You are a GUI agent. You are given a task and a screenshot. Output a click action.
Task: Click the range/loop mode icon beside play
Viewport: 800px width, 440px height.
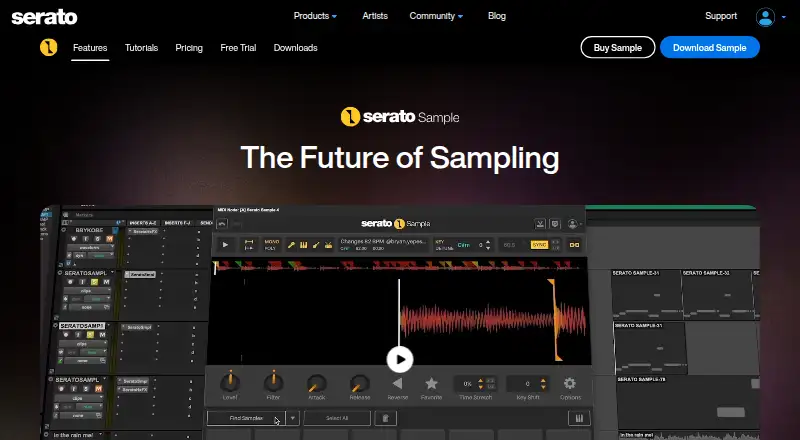click(x=249, y=245)
